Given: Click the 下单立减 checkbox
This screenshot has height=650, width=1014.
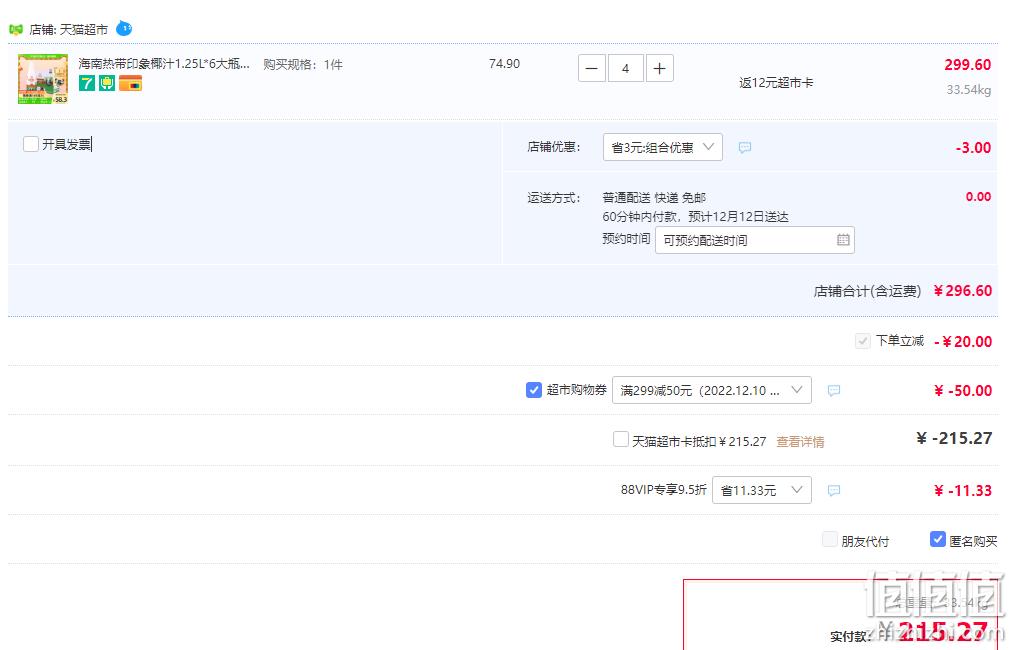Looking at the screenshot, I should (863, 341).
